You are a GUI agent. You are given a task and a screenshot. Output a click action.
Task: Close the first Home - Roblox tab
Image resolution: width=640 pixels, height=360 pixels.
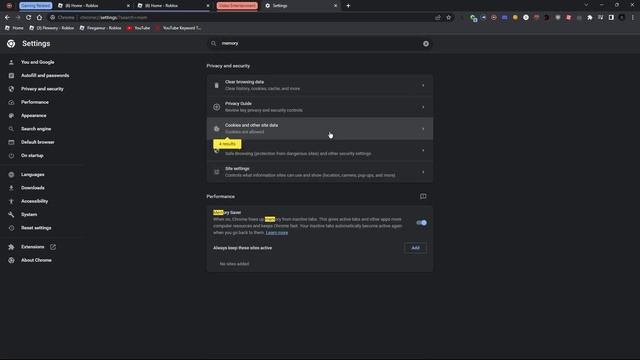tap(128, 6)
